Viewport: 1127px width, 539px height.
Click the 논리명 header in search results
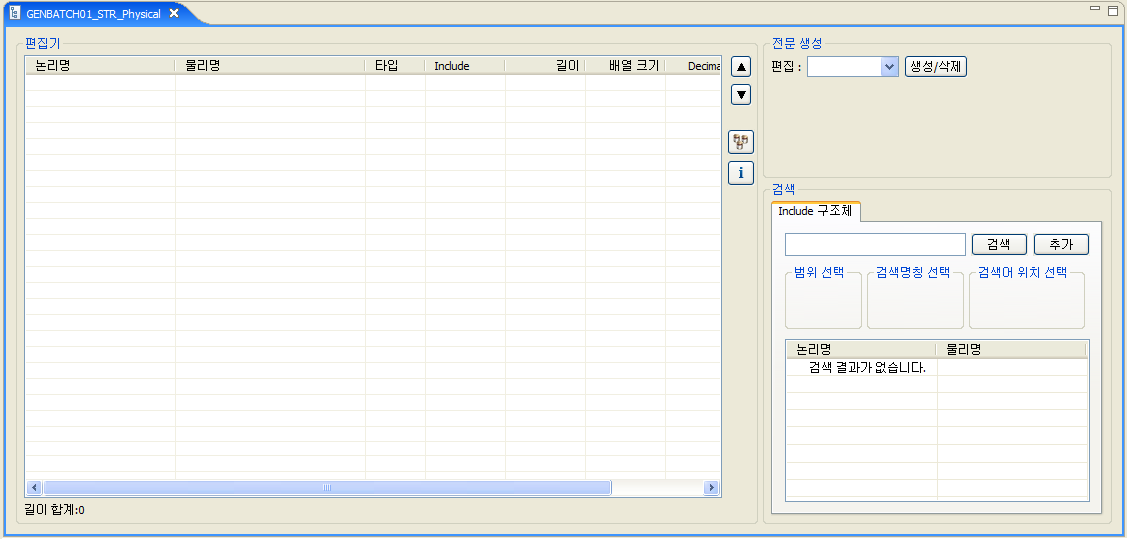click(862, 349)
